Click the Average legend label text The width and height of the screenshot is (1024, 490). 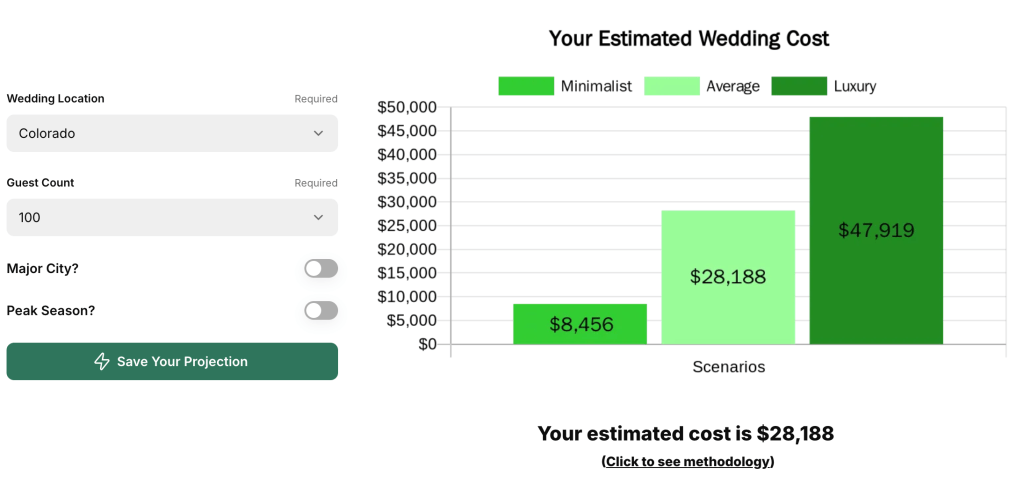click(733, 86)
